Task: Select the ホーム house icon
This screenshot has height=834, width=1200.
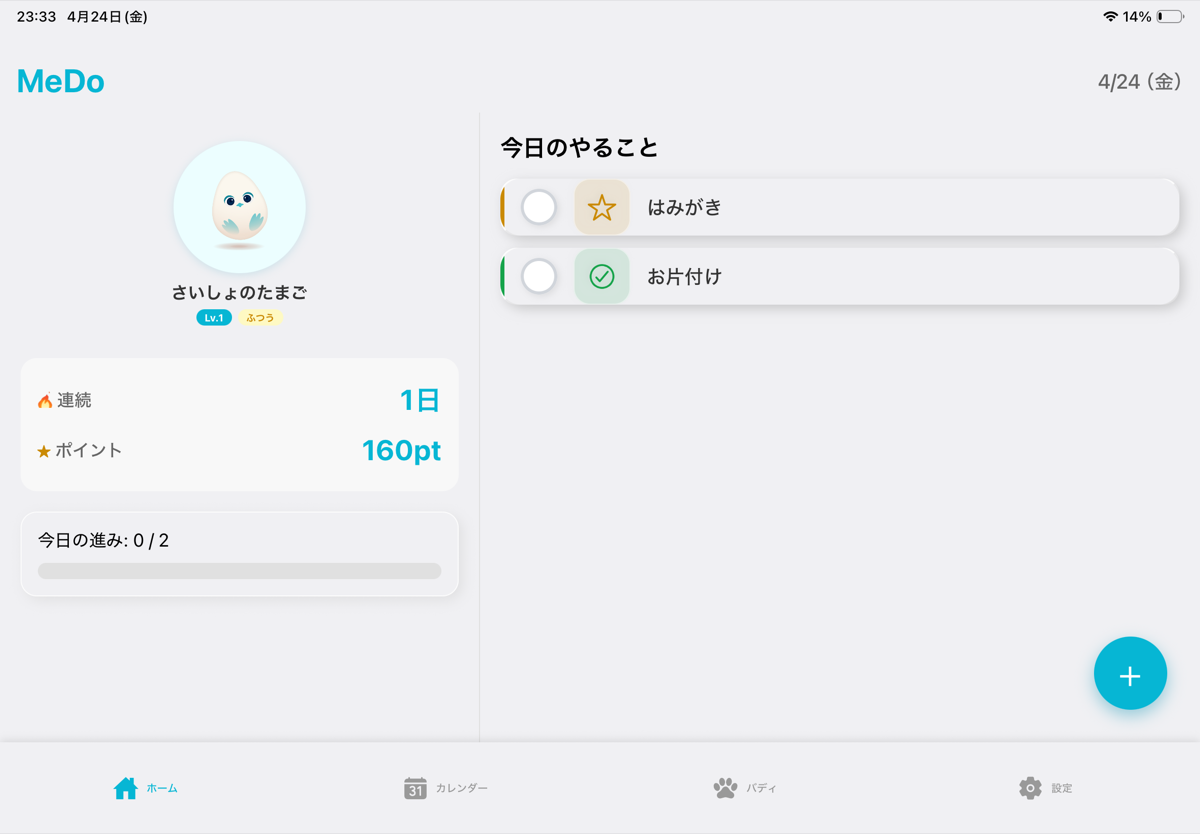Action: (x=123, y=786)
